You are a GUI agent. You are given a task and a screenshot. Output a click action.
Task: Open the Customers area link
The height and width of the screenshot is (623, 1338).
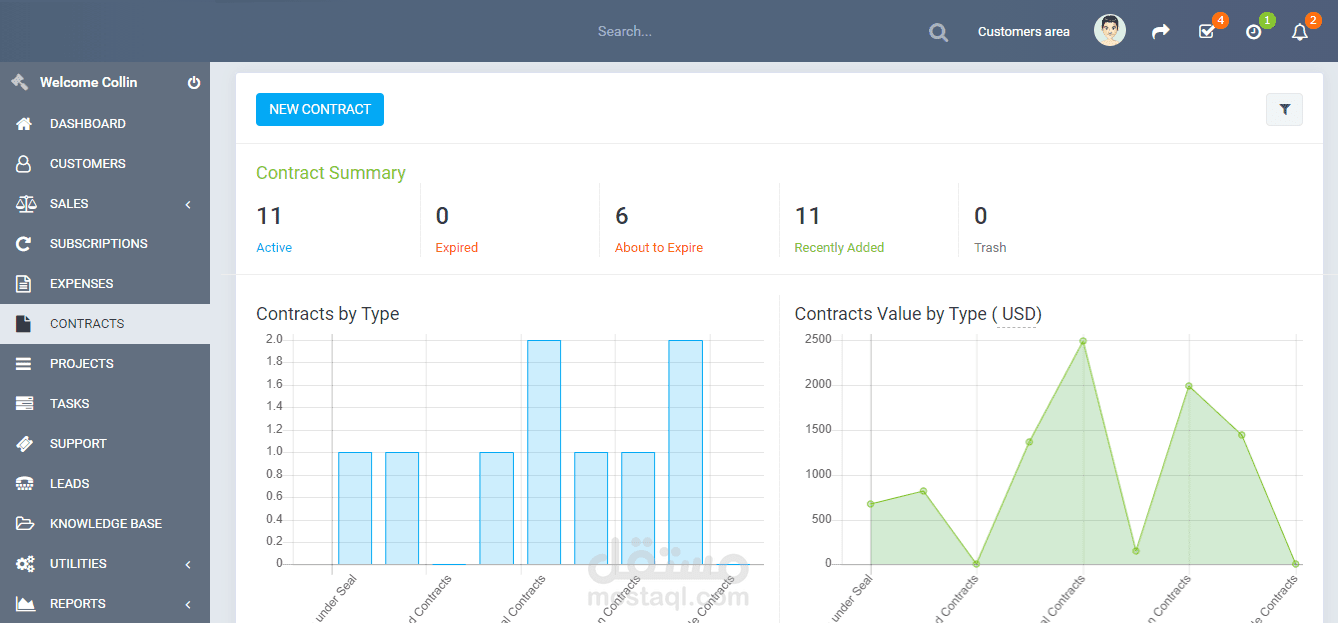pos(1023,32)
